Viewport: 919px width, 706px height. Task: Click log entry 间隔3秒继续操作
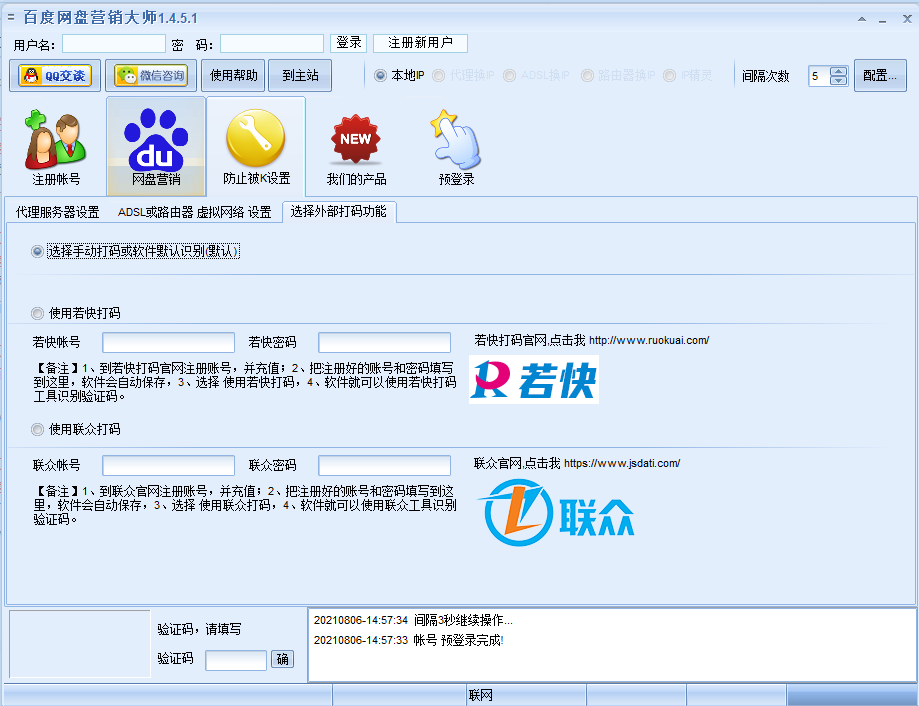(413, 620)
